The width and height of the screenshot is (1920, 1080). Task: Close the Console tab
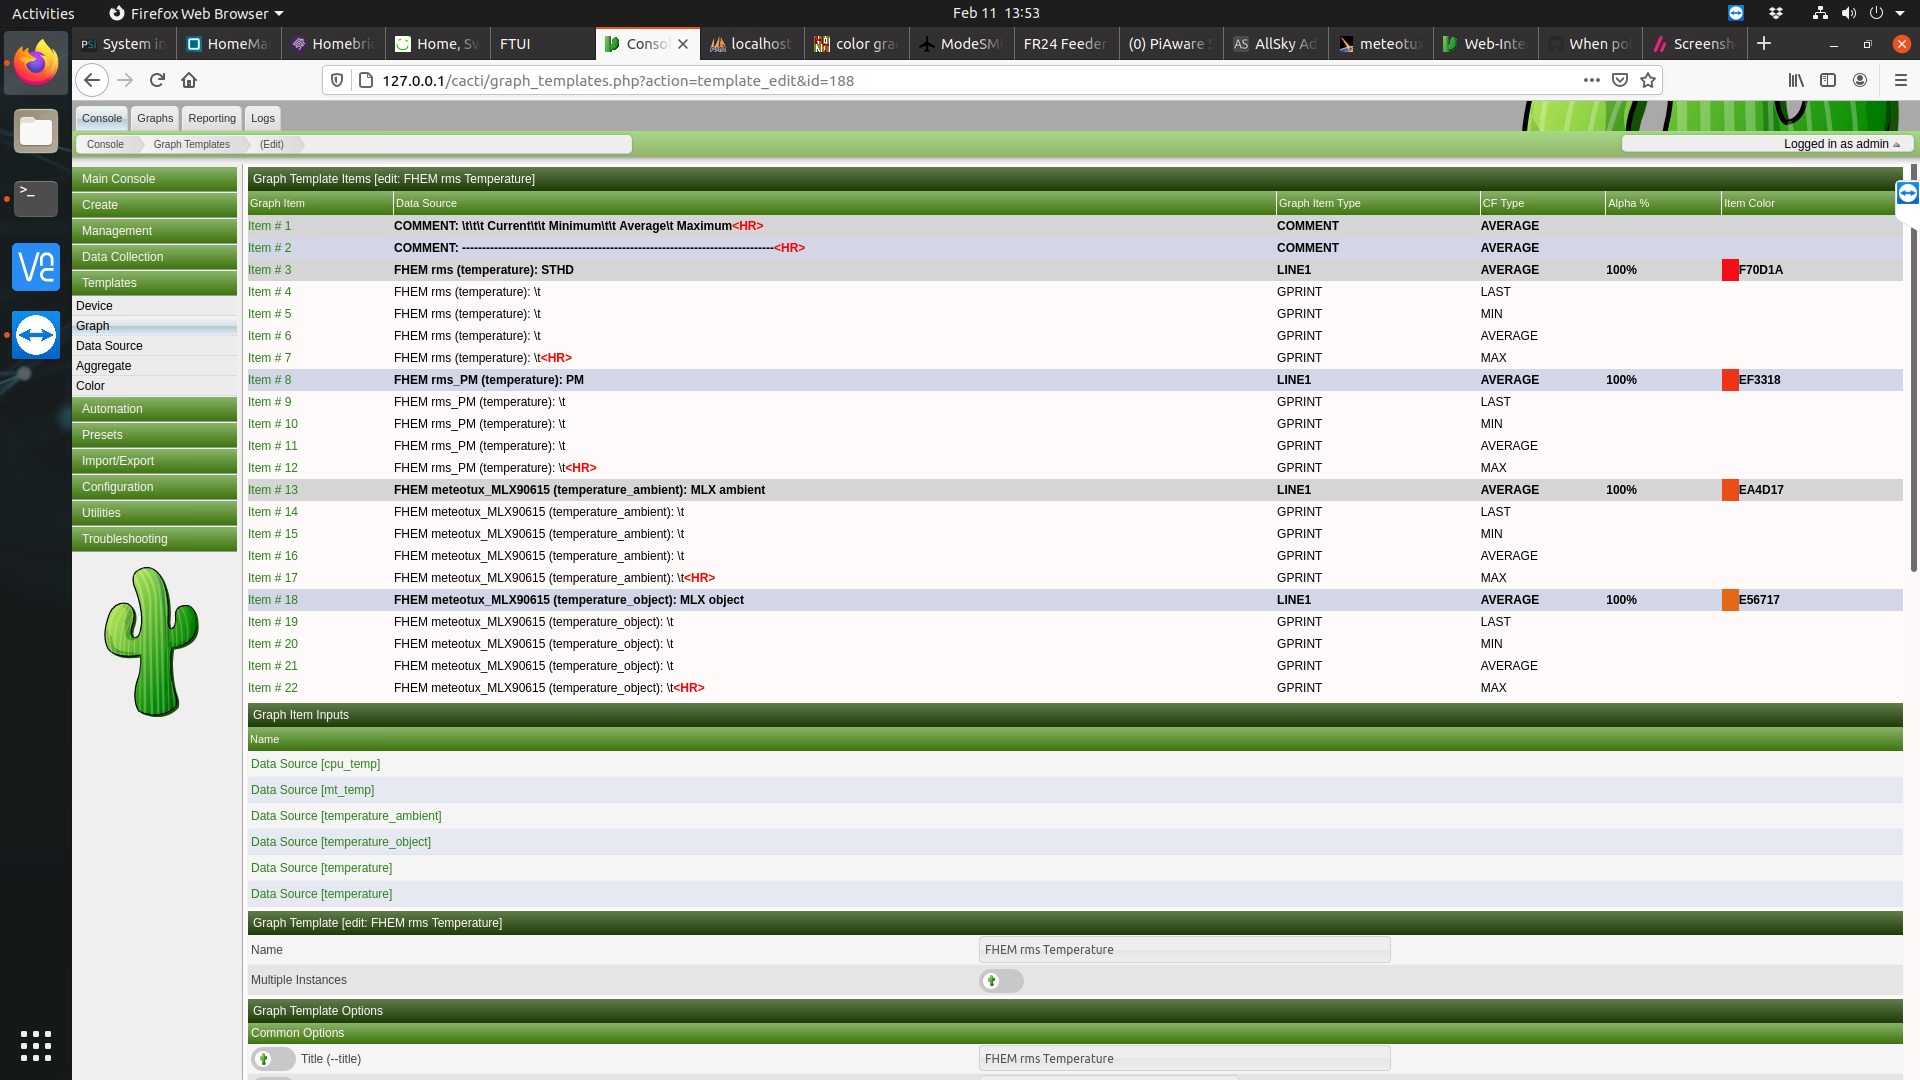click(683, 44)
